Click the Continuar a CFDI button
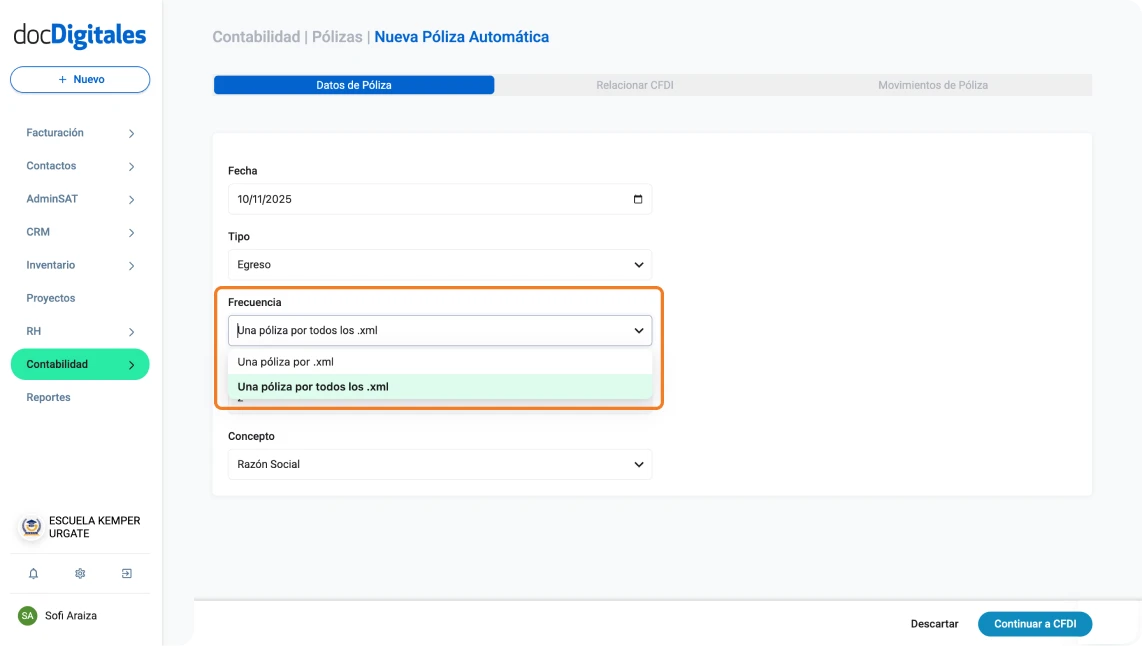The height and width of the screenshot is (646, 1142). [1035, 623]
